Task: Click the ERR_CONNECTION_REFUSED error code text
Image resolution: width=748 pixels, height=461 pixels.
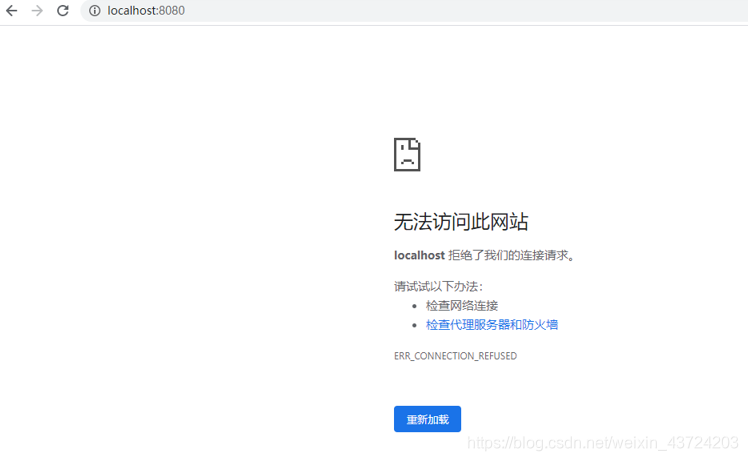Action: click(456, 356)
